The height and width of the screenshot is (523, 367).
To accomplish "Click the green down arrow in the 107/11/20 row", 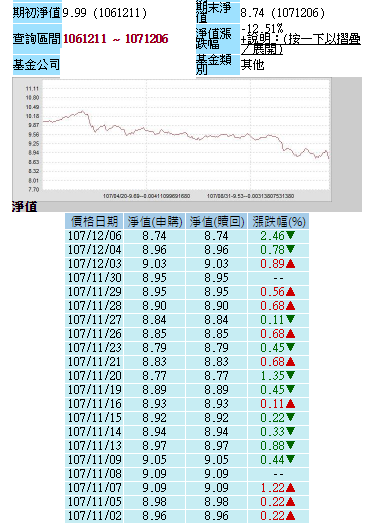I will pos(291,375).
